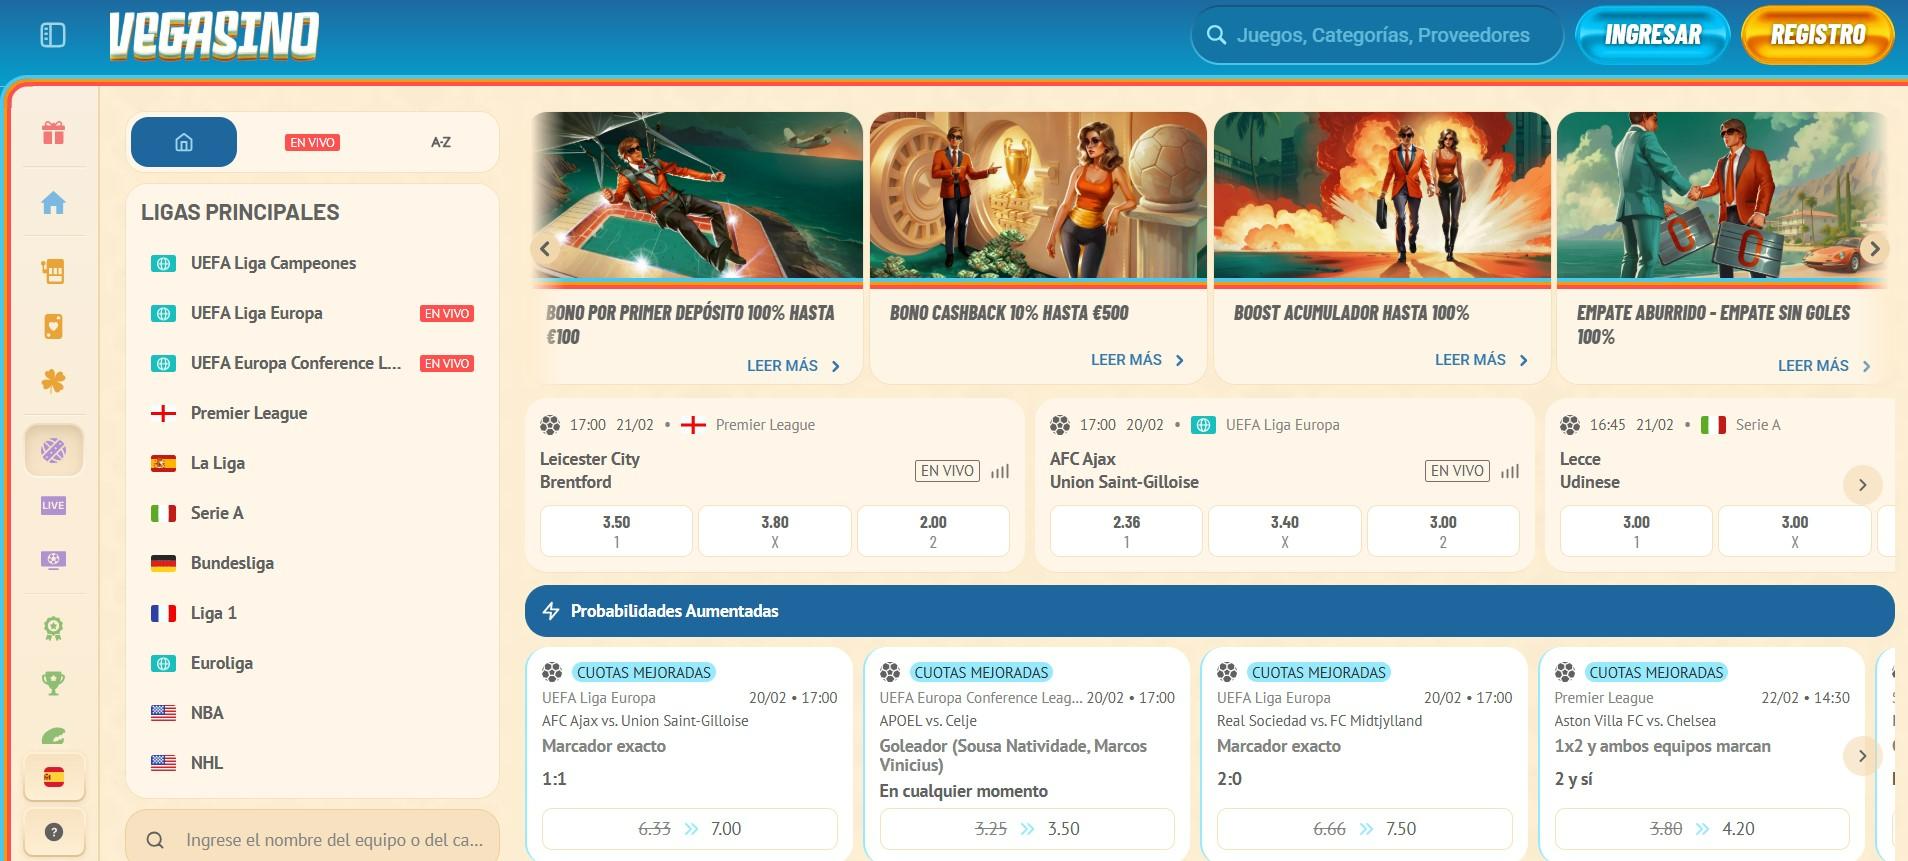Switch to the EN VIVO tab
This screenshot has height=861, width=1908.
(312, 142)
